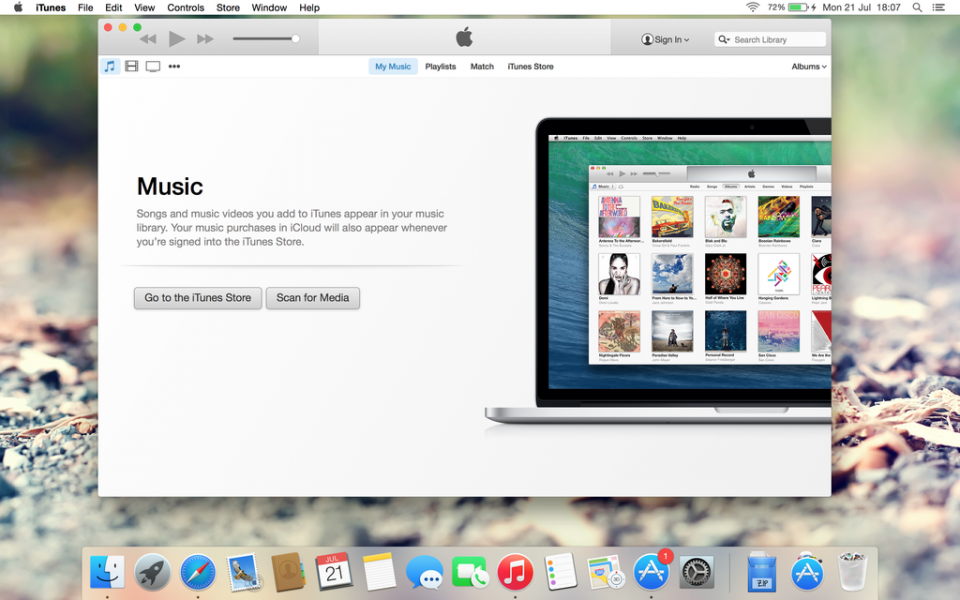Open the TV Shows library icon

click(153, 67)
